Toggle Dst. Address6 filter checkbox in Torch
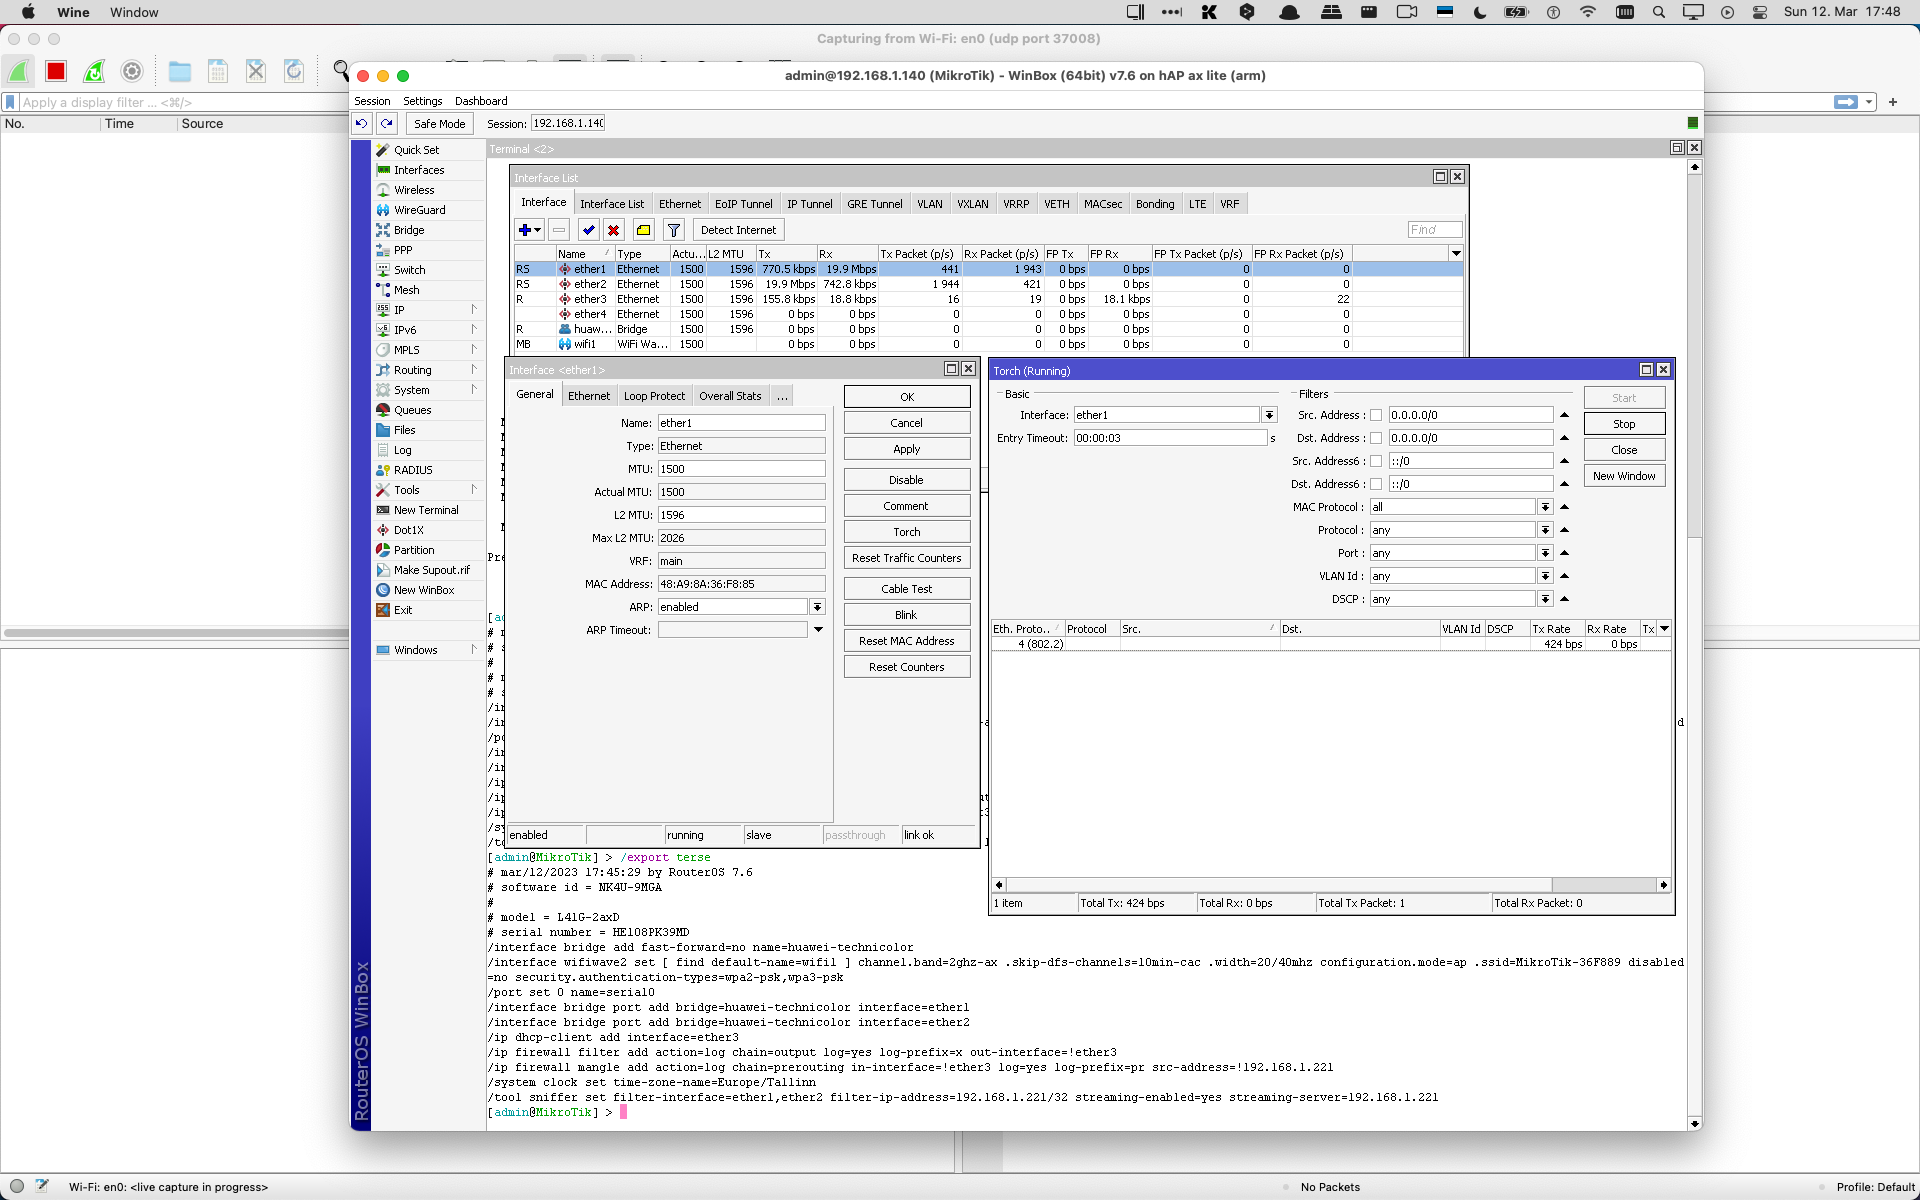1920x1200 pixels. click(1375, 484)
